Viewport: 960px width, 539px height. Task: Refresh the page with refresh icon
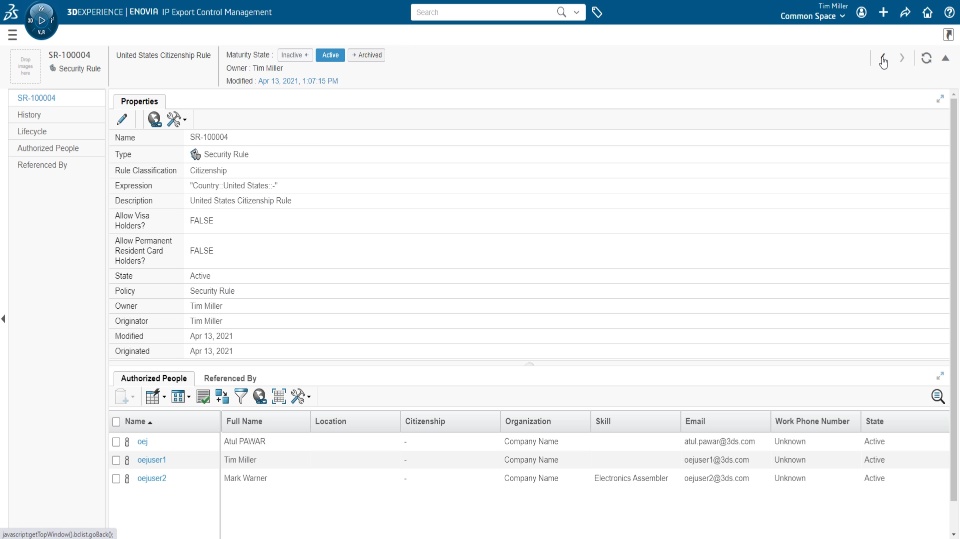click(926, 58)
